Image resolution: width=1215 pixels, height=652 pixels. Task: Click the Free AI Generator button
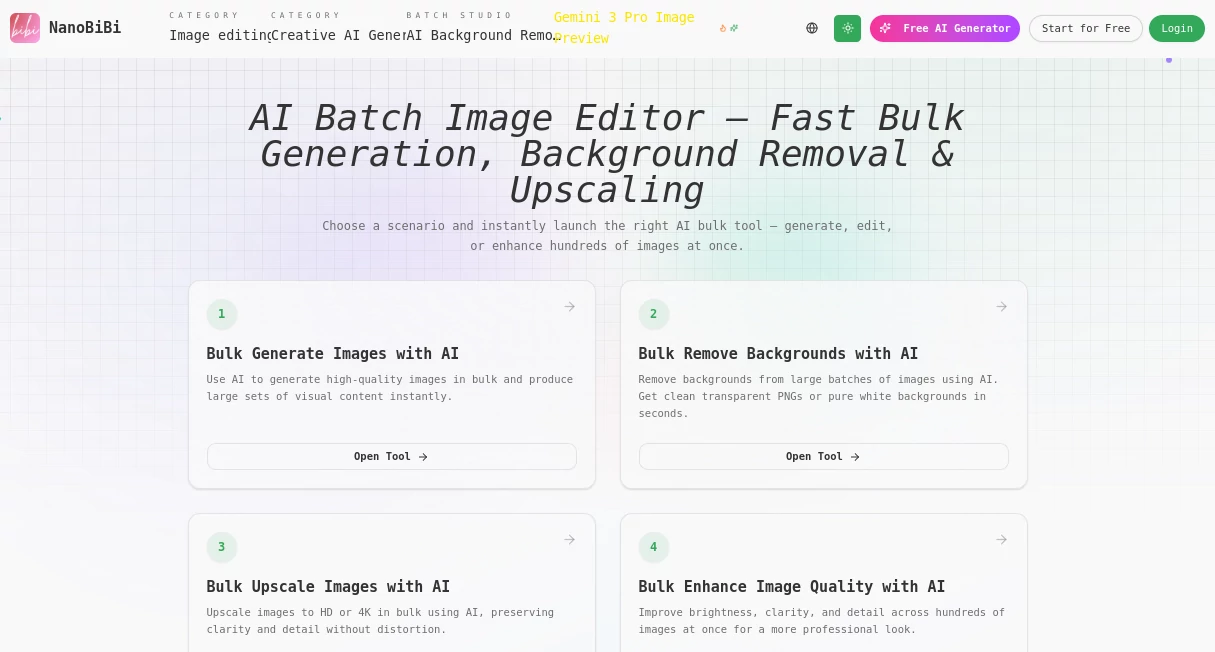pyautogui.click(x=944, y=28)
